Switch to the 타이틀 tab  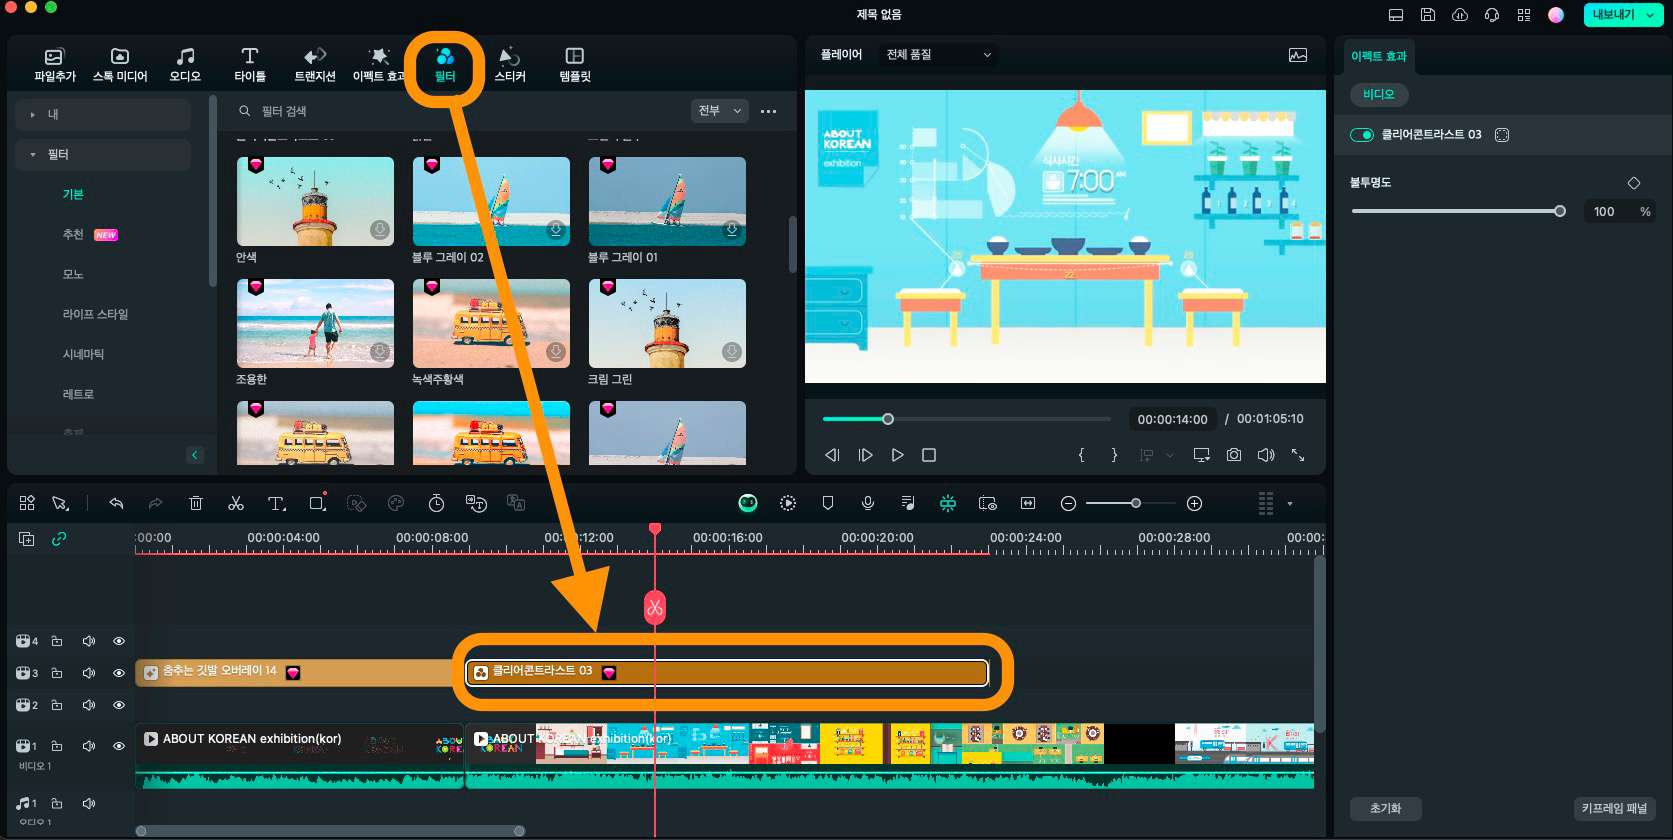(x=250, y=64)
